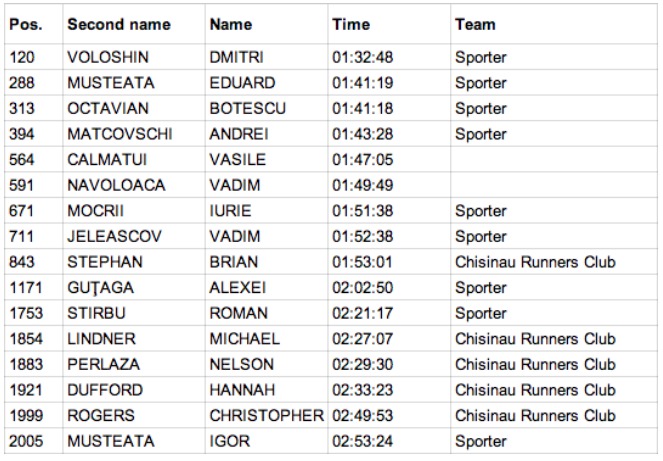Select the time 02:02:50 cell
The height and width of the screenshot is (461, 663).
389,287
